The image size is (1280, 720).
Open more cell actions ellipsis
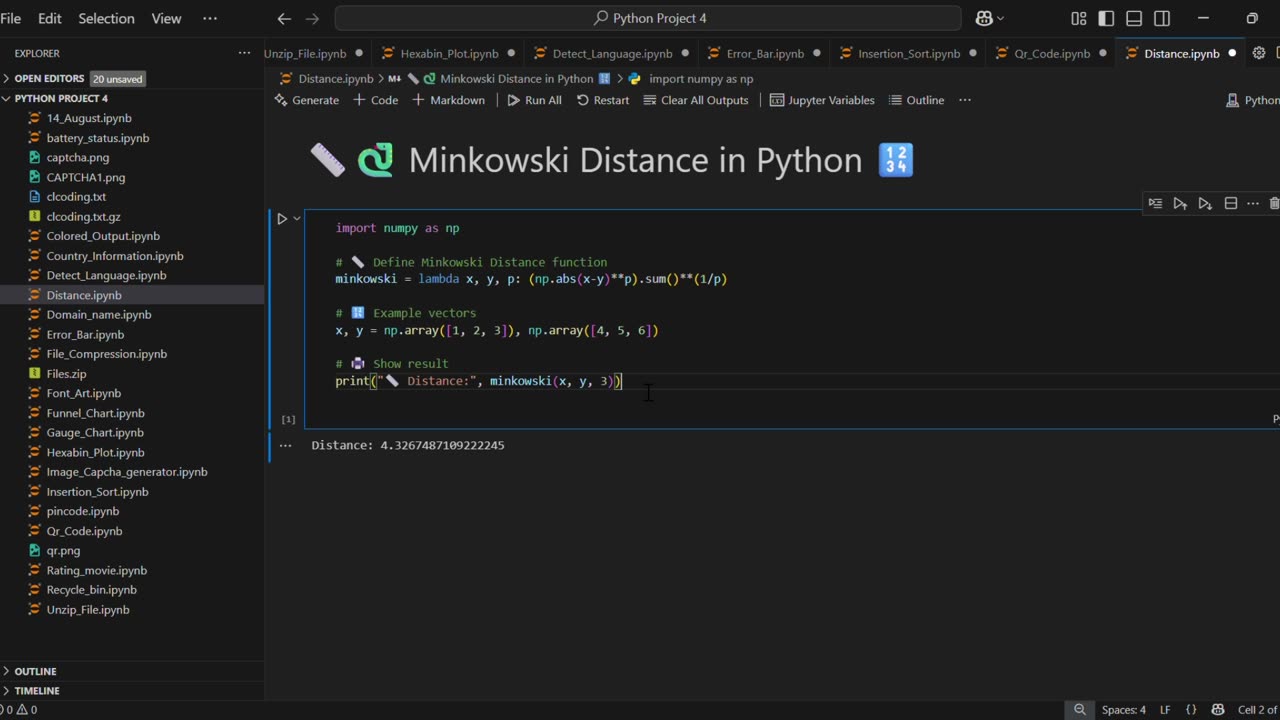1253,203
